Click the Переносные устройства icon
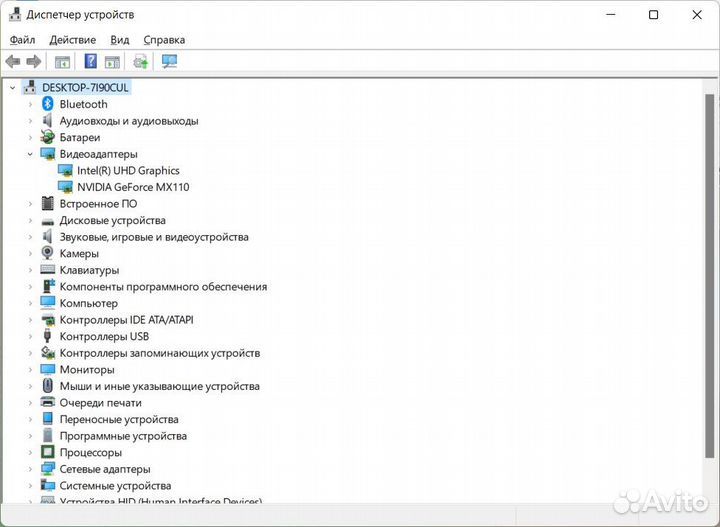Image resolution: width=720 pixels, height=527 pixels. (x=47, y=419)
